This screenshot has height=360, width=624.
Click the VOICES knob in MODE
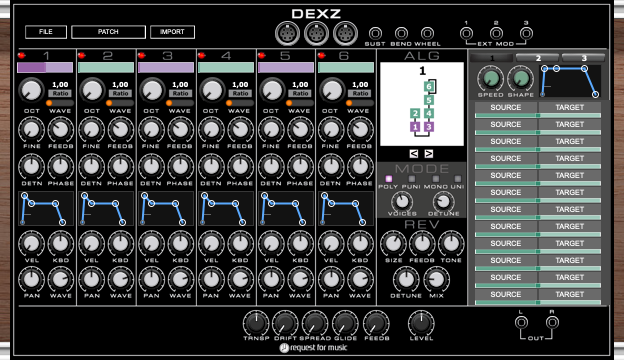tap(402, 202)
